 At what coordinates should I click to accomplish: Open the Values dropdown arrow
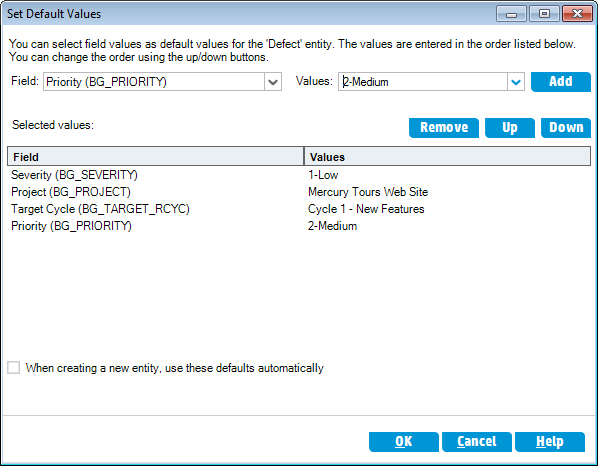click(516, 82)
